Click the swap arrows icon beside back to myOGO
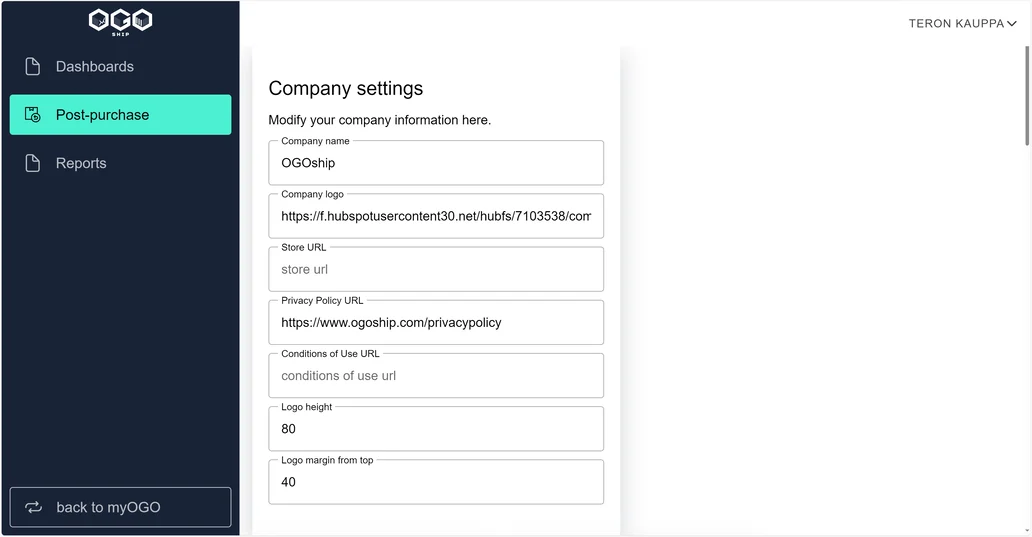 pos(34,507)
